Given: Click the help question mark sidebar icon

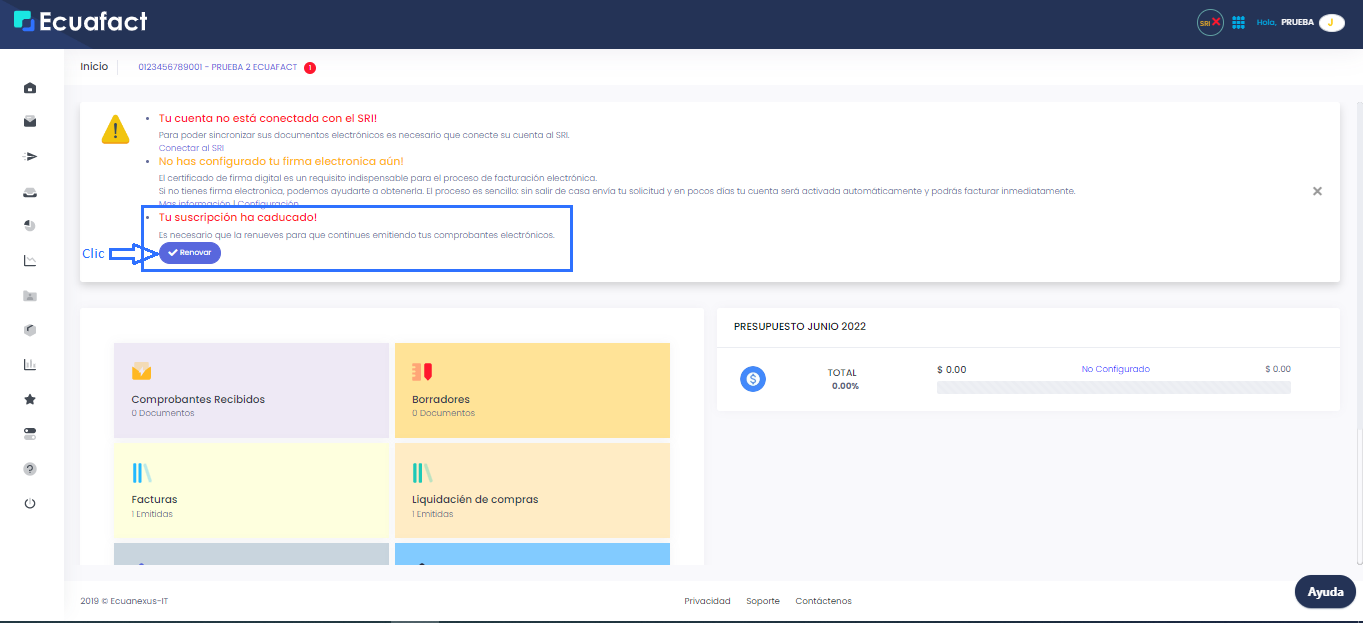Looking at the screenshot, I should click(x=30, y=468).
